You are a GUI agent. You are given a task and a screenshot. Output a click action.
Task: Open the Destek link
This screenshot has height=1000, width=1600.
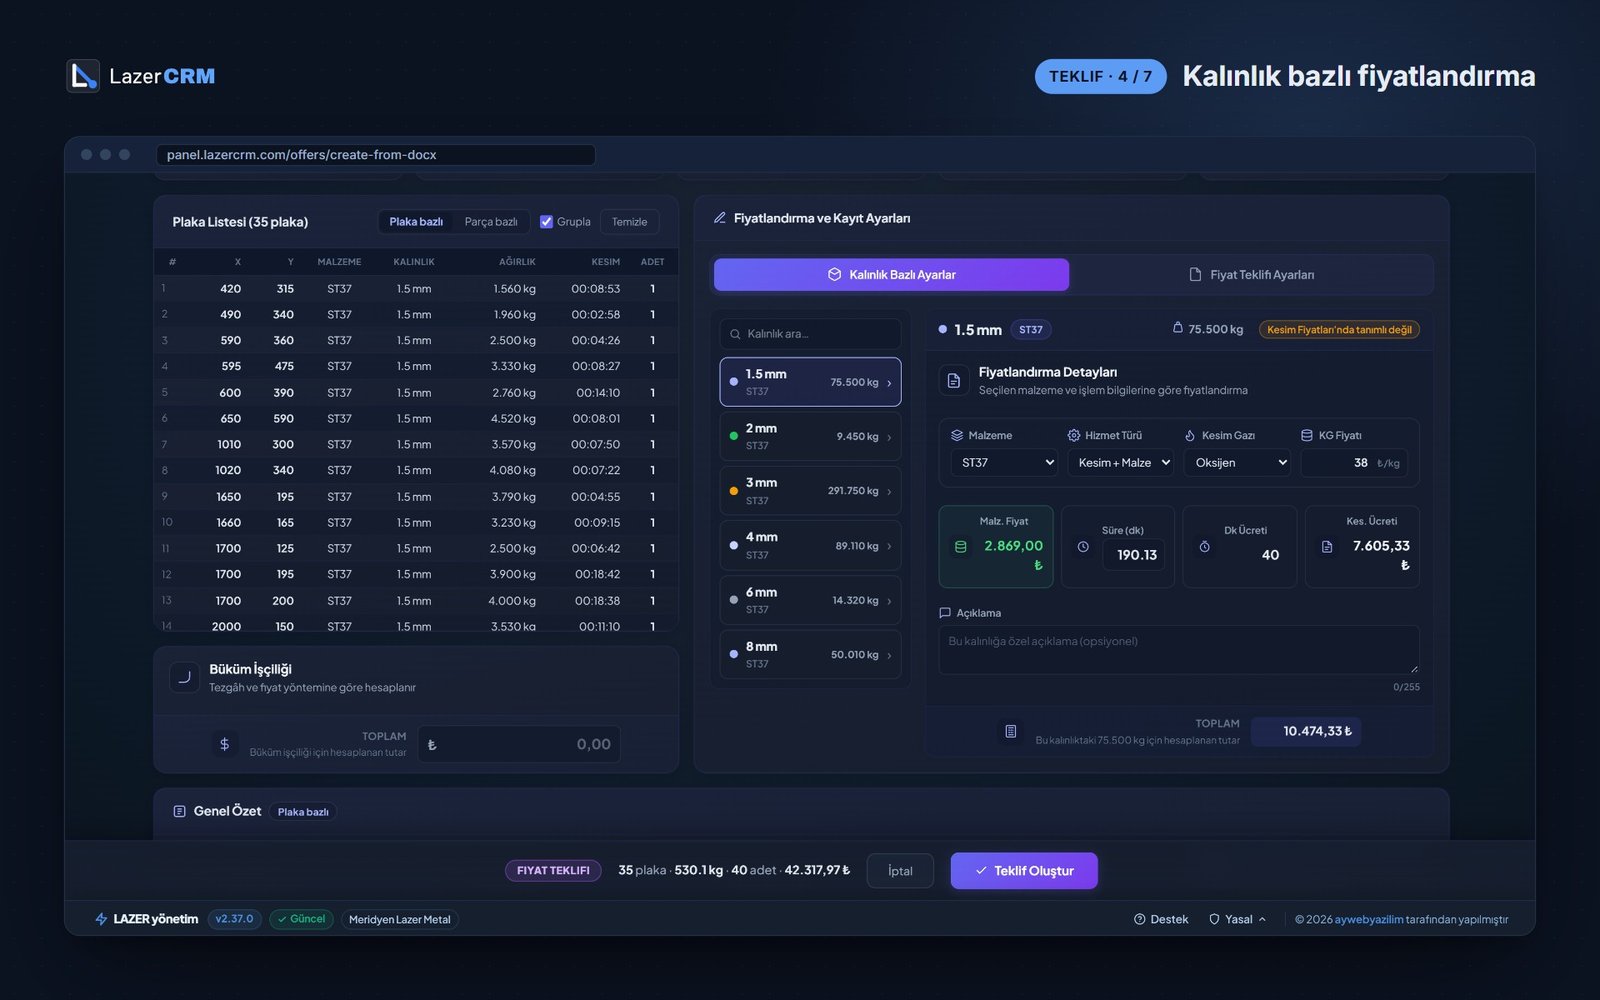pyautogui.click(x=1161, y=919)
